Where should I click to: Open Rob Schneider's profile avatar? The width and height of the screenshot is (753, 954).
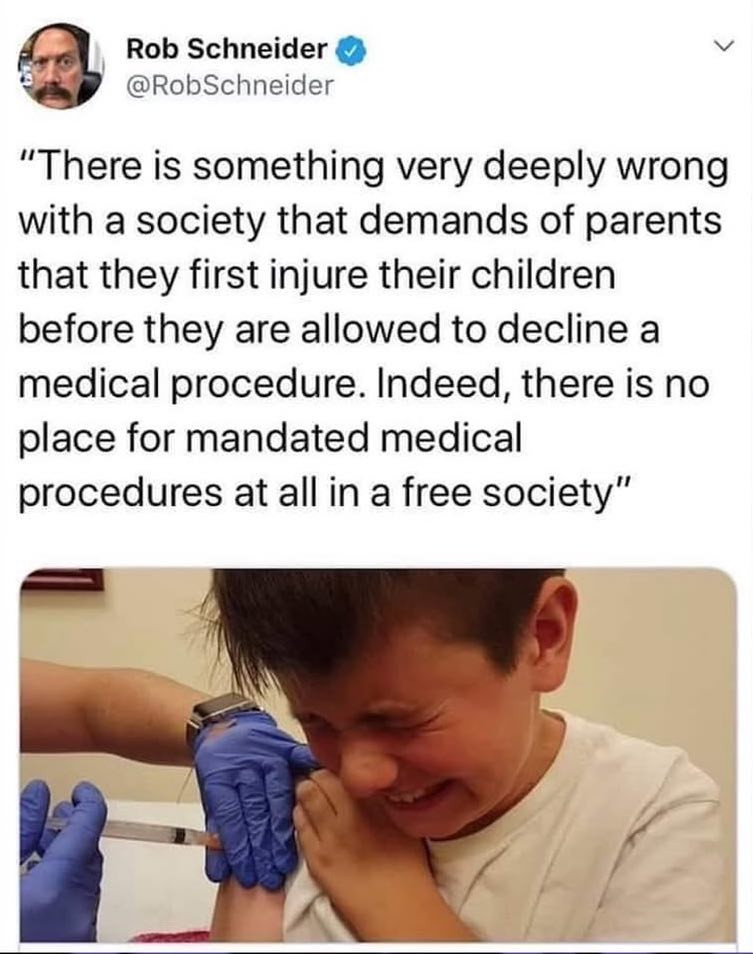click(62, 66)
